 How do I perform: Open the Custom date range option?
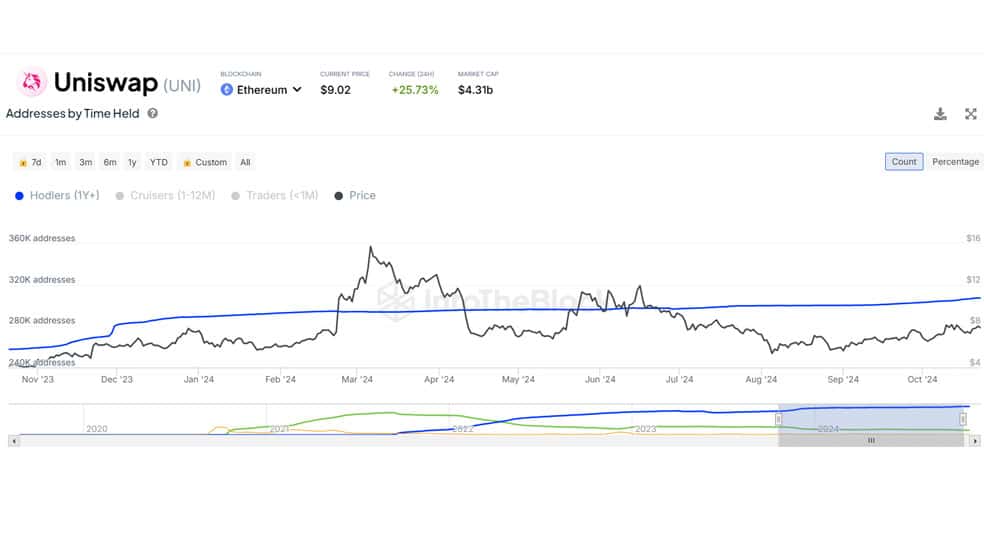[x=205, y=162]
